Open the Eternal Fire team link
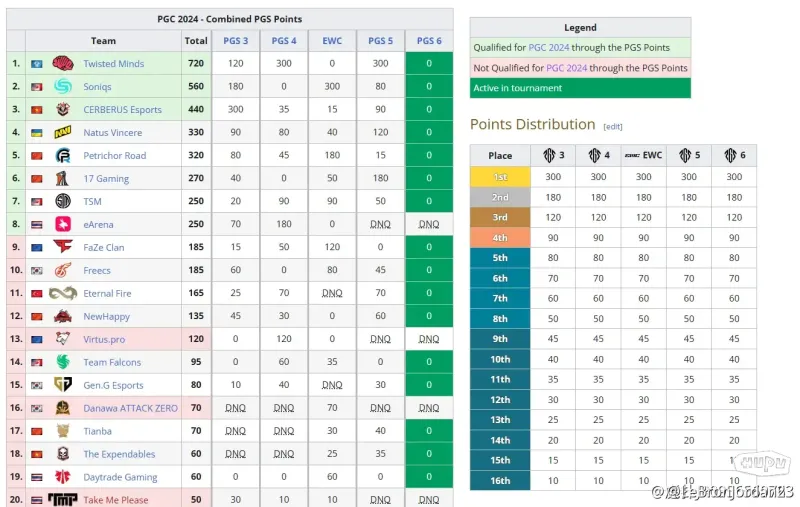This screenshot has height=507, width=800. [107, 293]
